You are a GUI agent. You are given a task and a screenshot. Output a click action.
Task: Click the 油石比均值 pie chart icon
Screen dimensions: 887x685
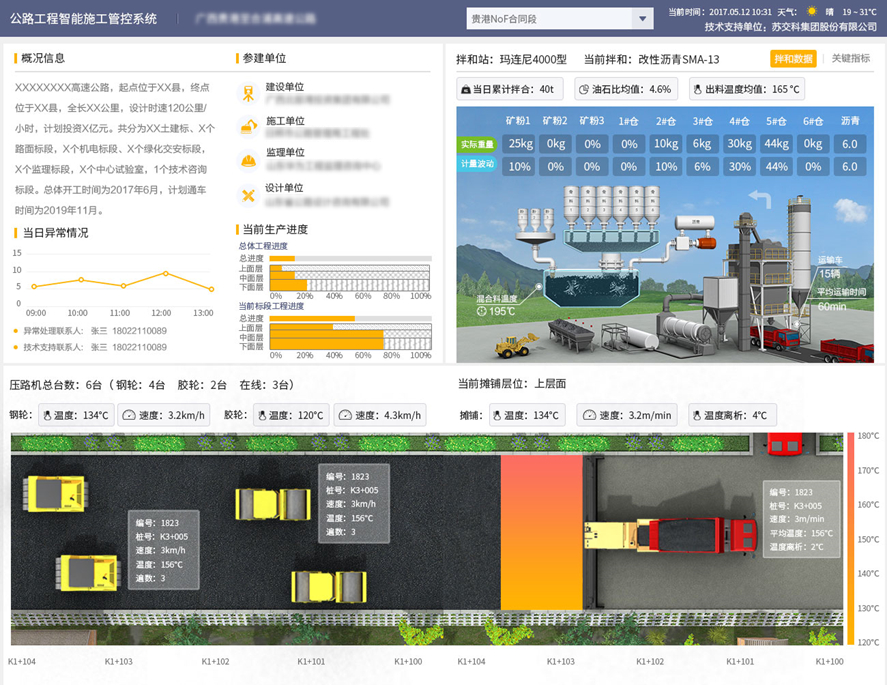584,90
